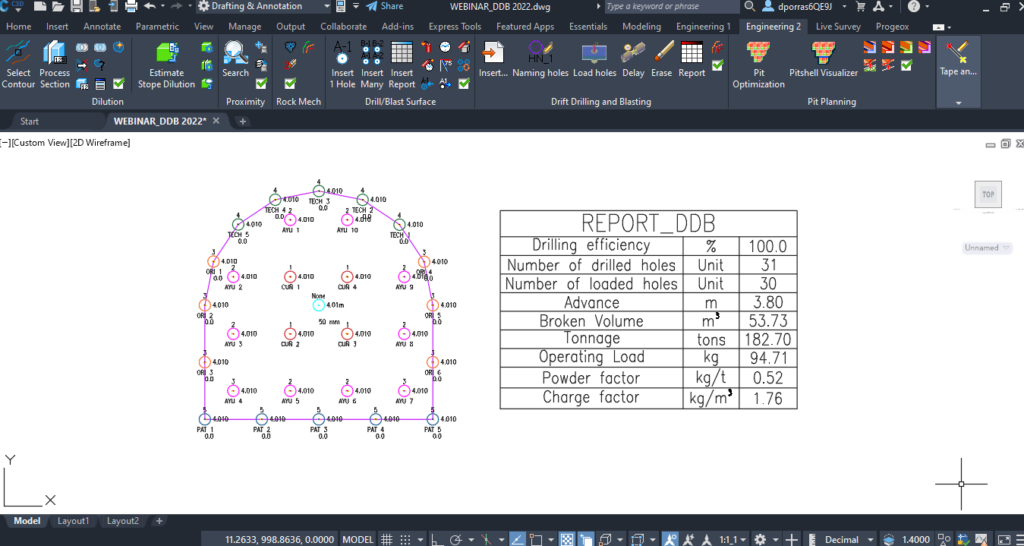The height and width of the screenshot is (546, 1024).
Task: Toggle the Pit Planning panel checkmark
Action: tap(906, 65)
